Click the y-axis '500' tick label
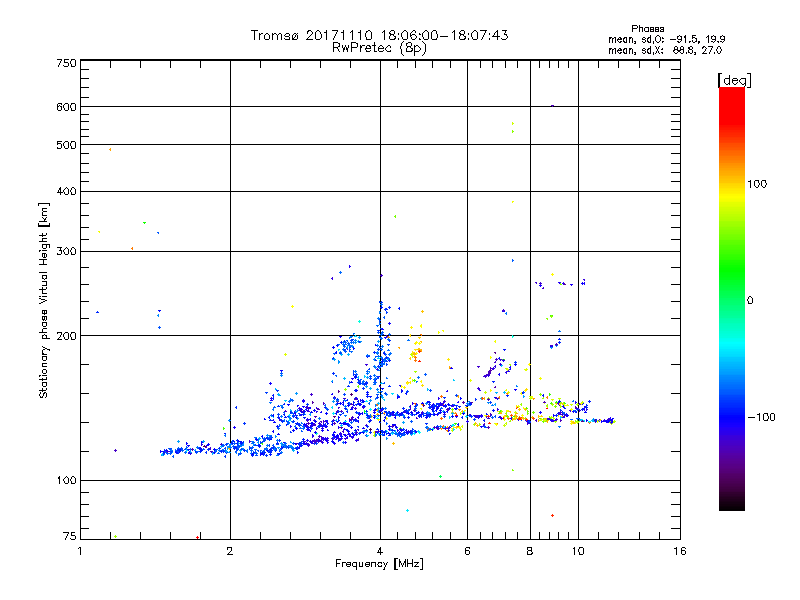800x600 pixels. click(66, 145)
